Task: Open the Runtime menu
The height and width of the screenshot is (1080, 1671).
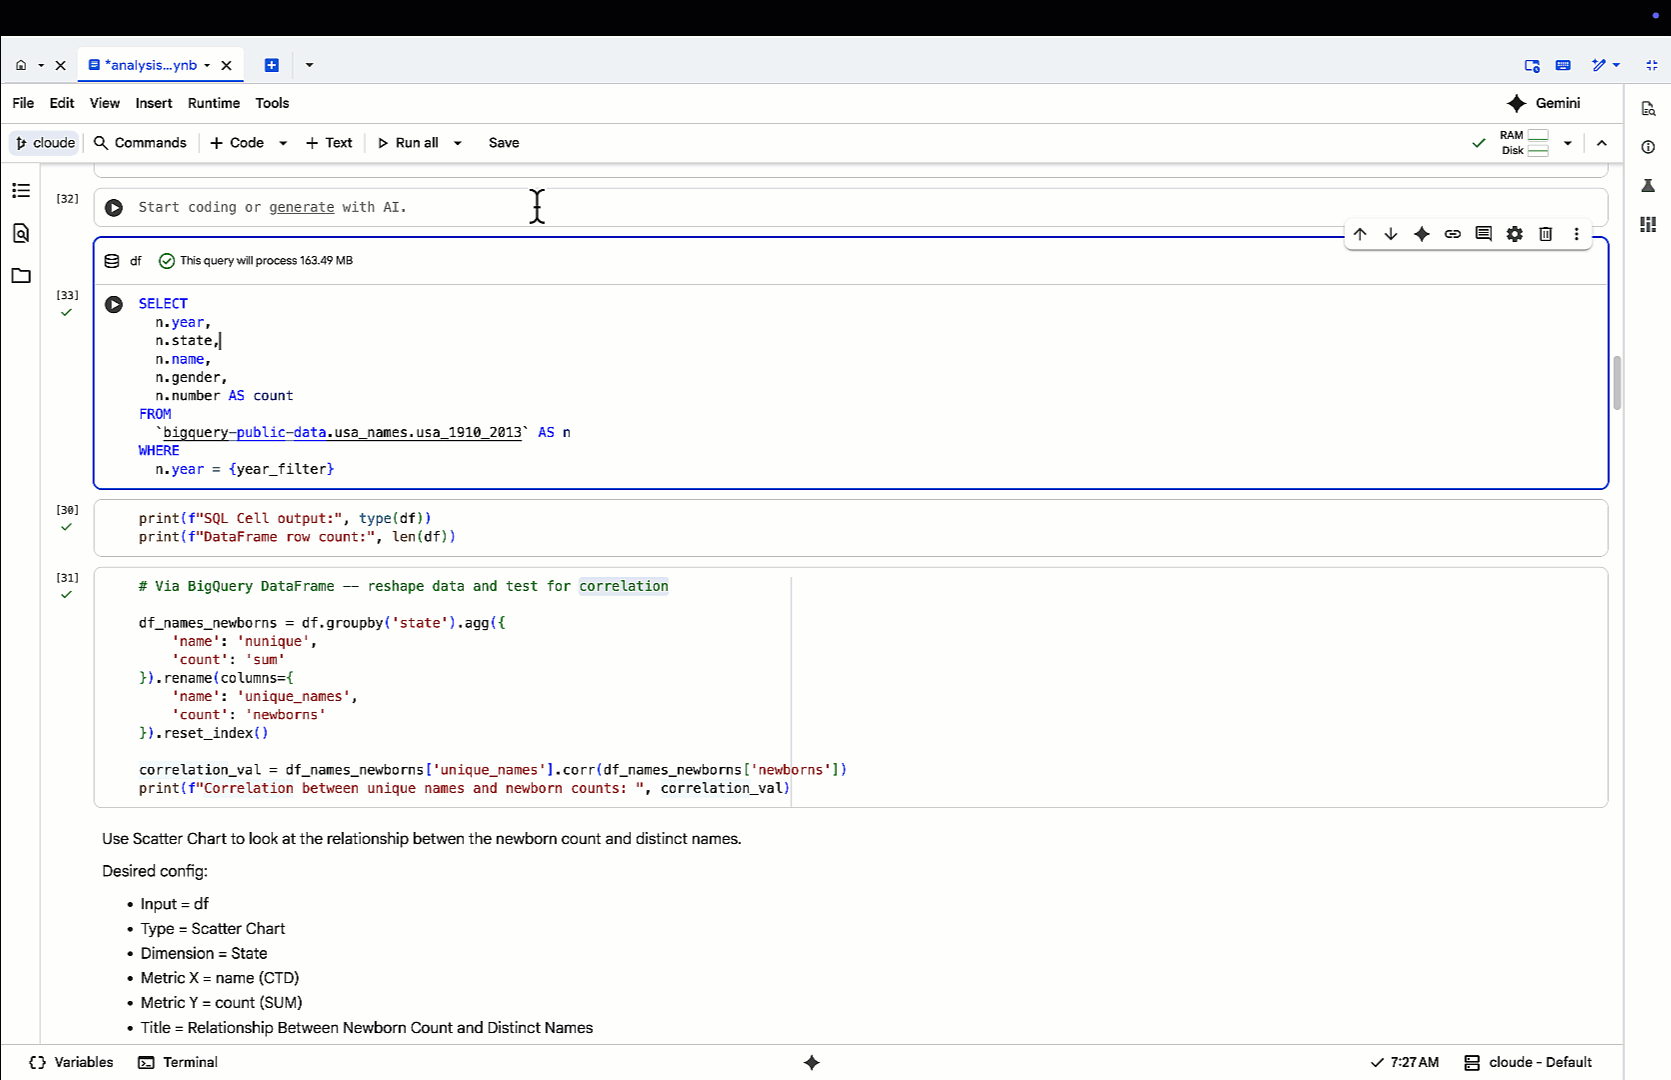Action: click(213, 103)
